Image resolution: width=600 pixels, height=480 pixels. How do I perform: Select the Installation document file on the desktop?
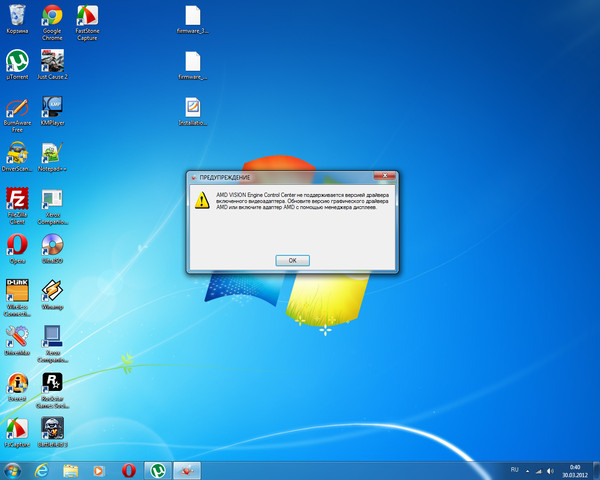pos(192,111)
